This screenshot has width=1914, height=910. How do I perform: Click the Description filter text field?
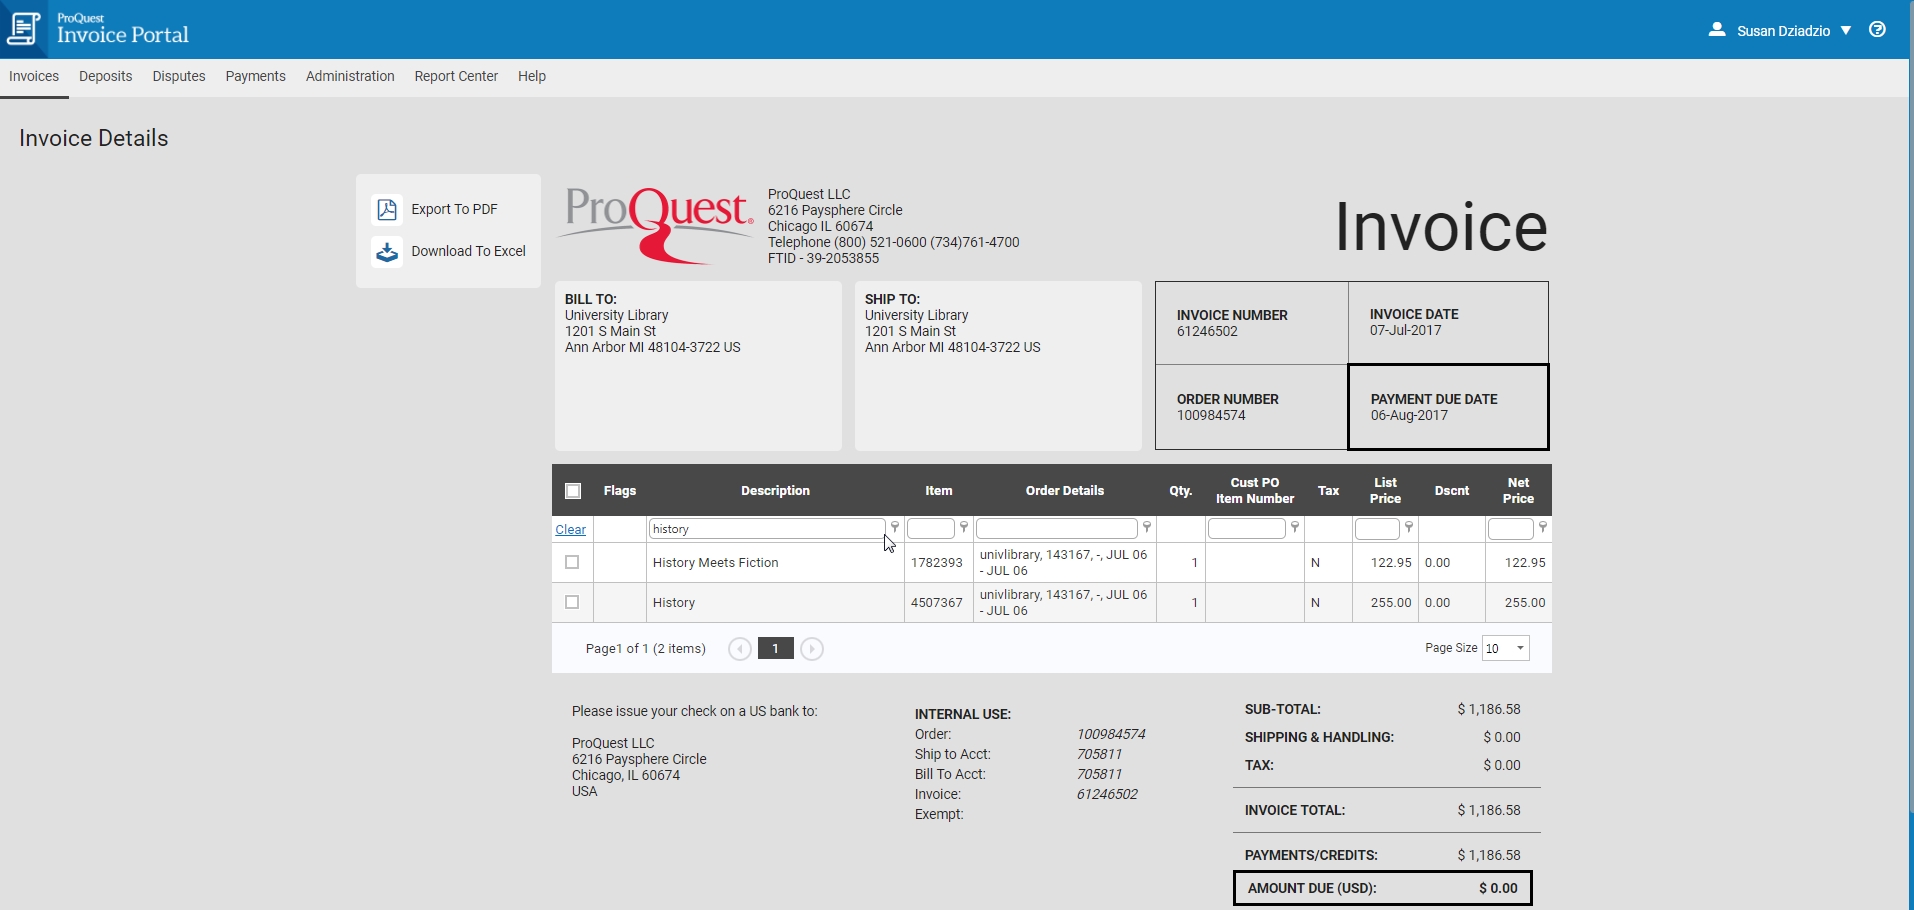pos(766,529)
